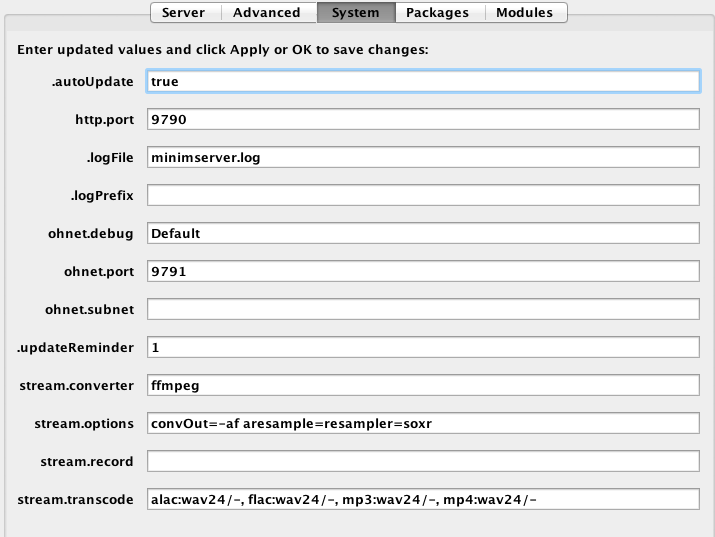The height and width of the screenshot is (537, 715).
Task: Select the .updateReminder field with value 1
Action: (423, 347)
